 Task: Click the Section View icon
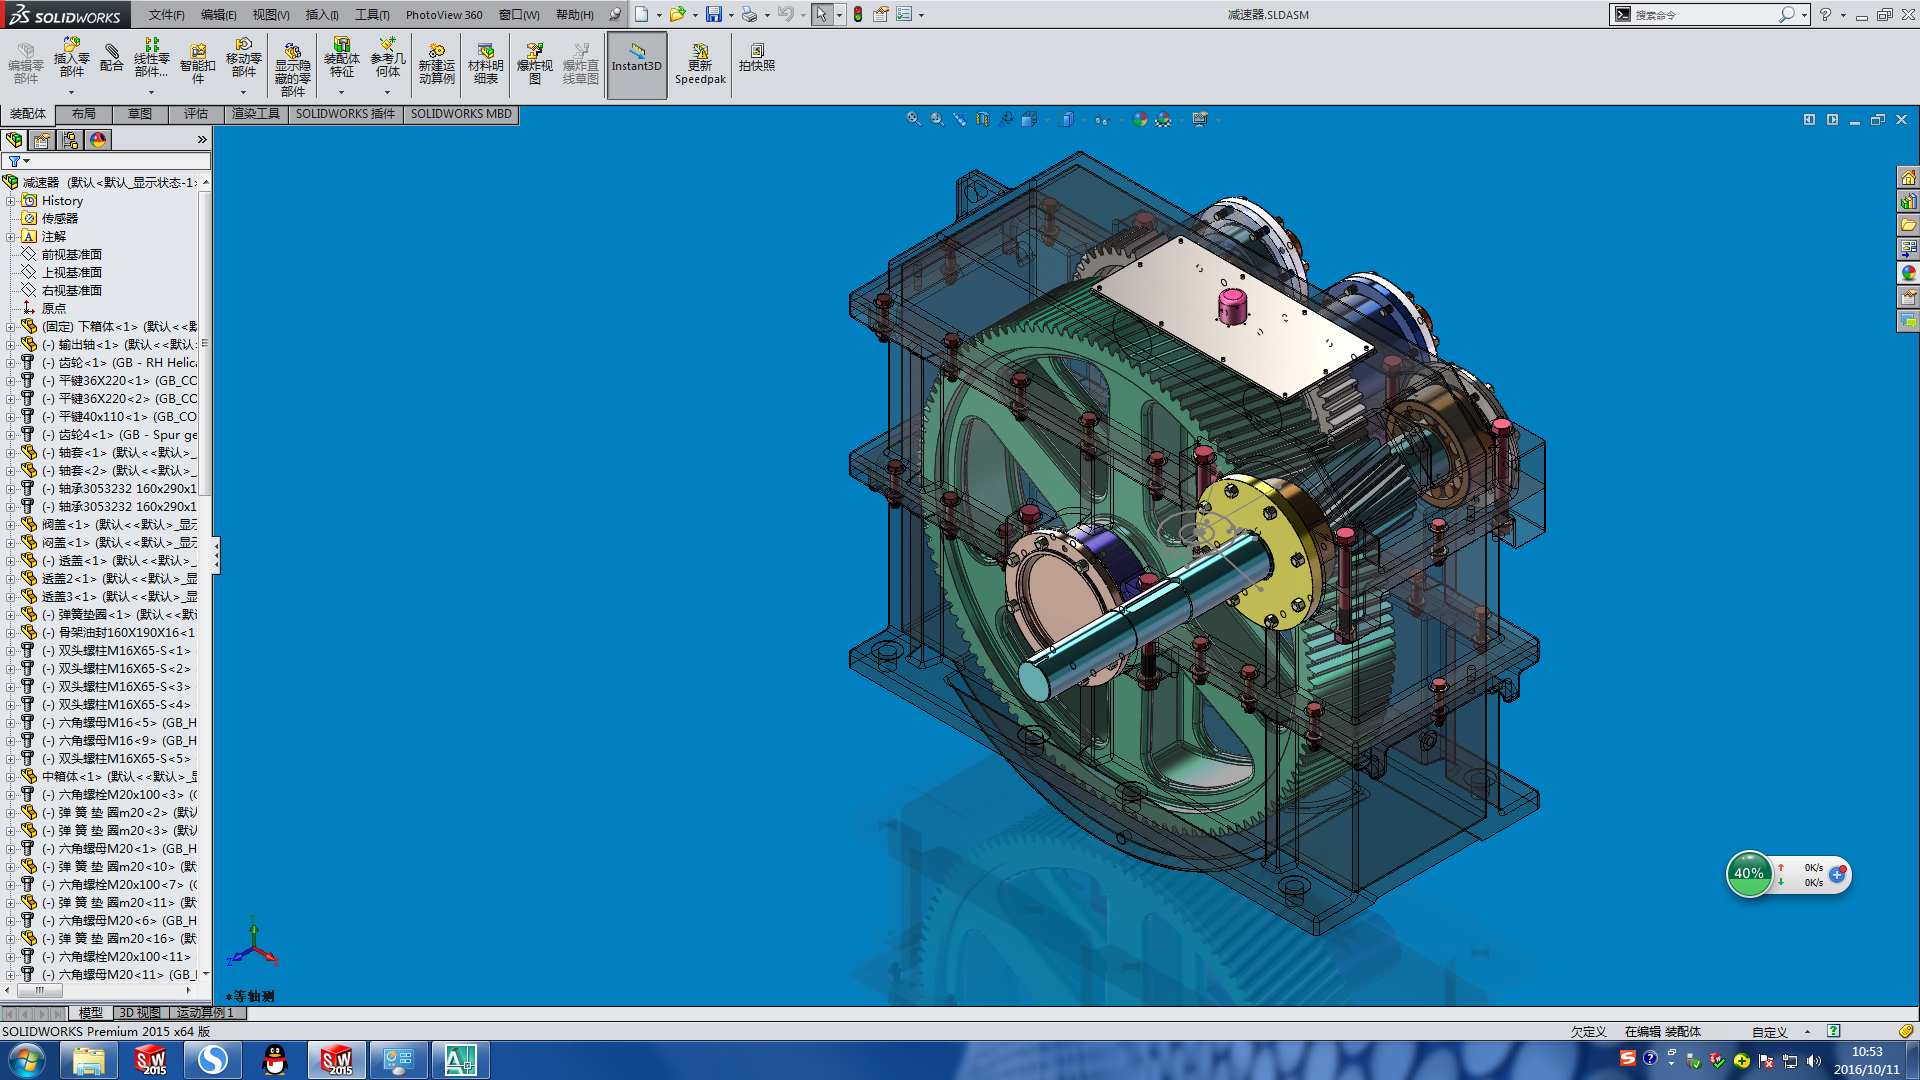click(x=982, y=119)
